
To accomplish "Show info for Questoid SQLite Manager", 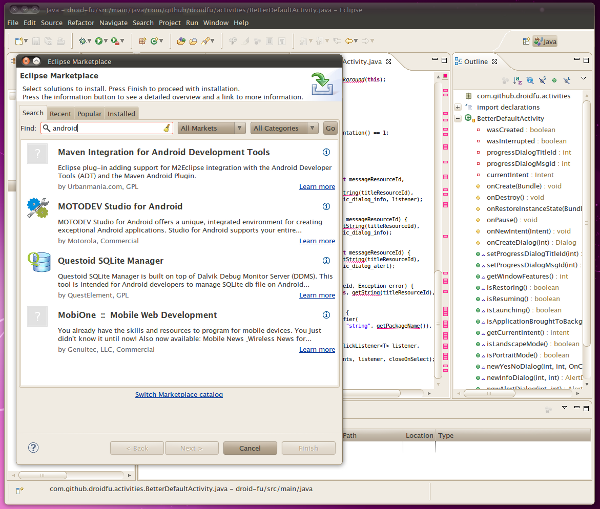I will pos(326,261).
